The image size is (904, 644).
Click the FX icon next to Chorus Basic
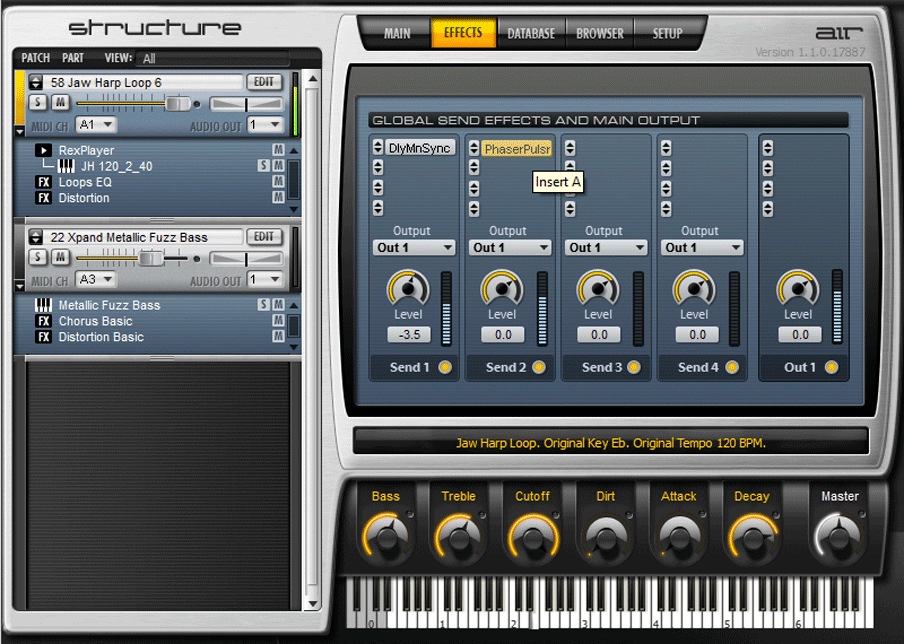coord(43,322)
